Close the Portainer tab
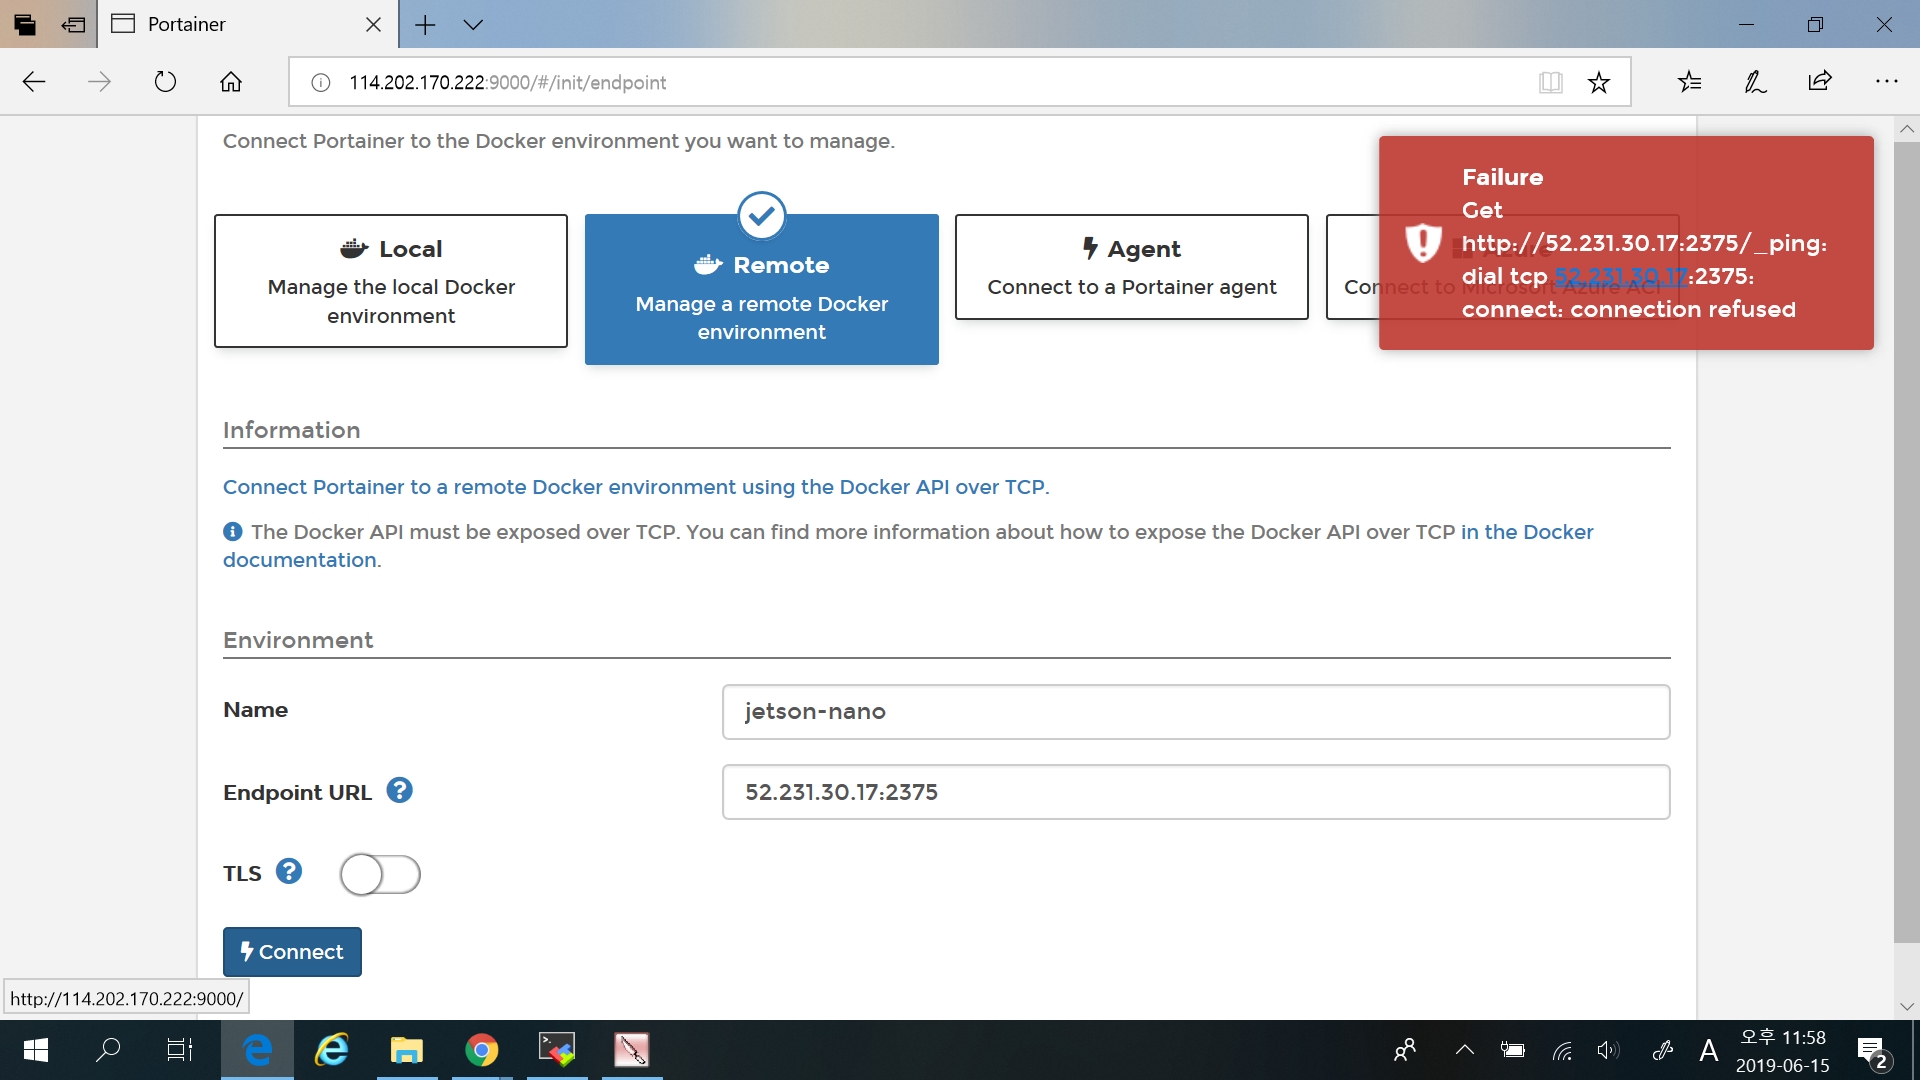Viewport: 1920px width, 1080px height. pos(373,24)
